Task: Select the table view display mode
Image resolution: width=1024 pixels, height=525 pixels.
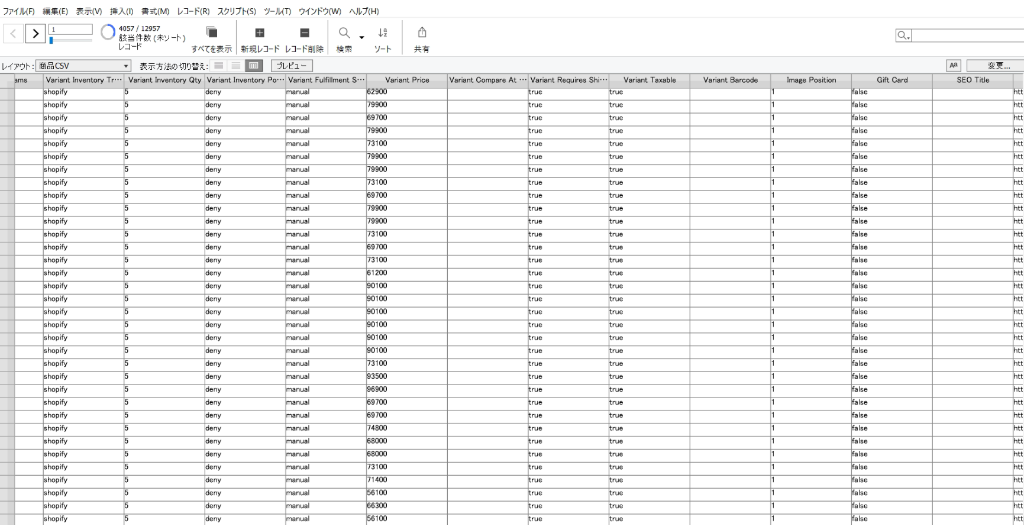Action: point(253,65)
